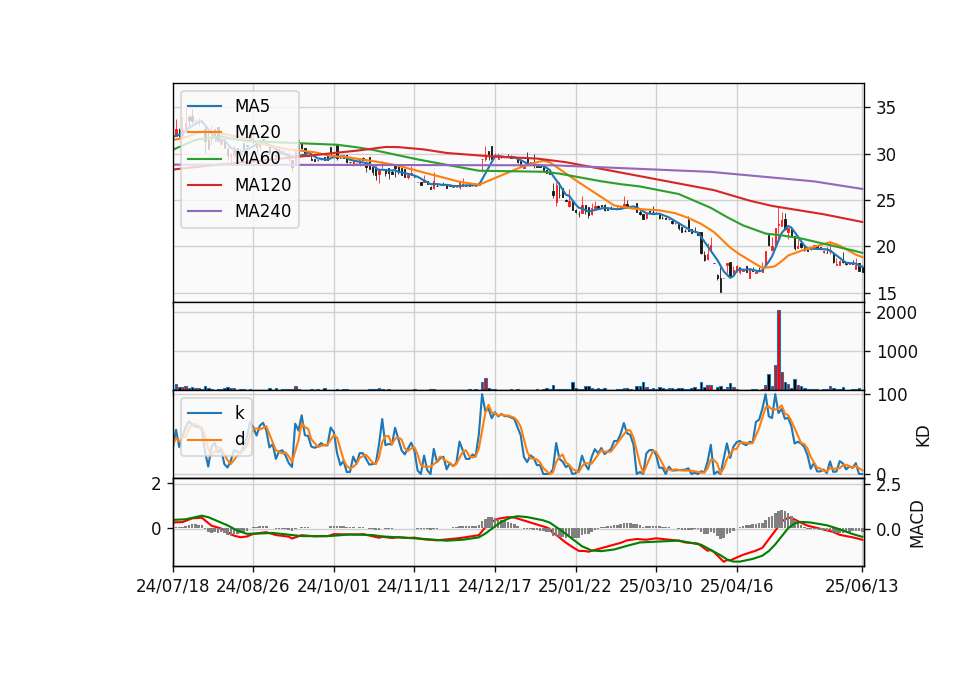
Task: Click the 25/03/10 date axis label
Action: [x=656, y=586]
